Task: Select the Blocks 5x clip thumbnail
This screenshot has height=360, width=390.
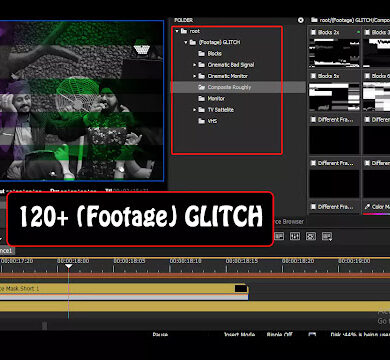Action: click(x=334, y=97)
